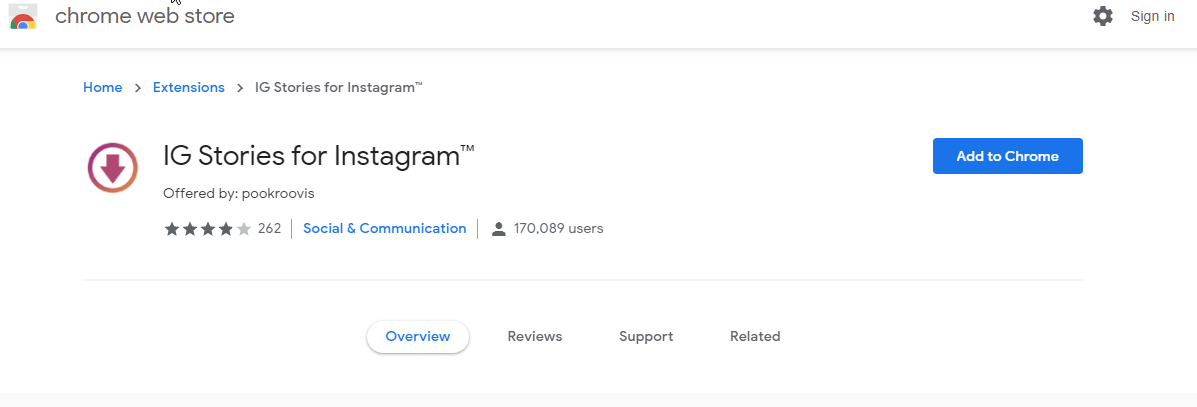
Task: Switch to the Reviews tab
Action: coord(534,337)
